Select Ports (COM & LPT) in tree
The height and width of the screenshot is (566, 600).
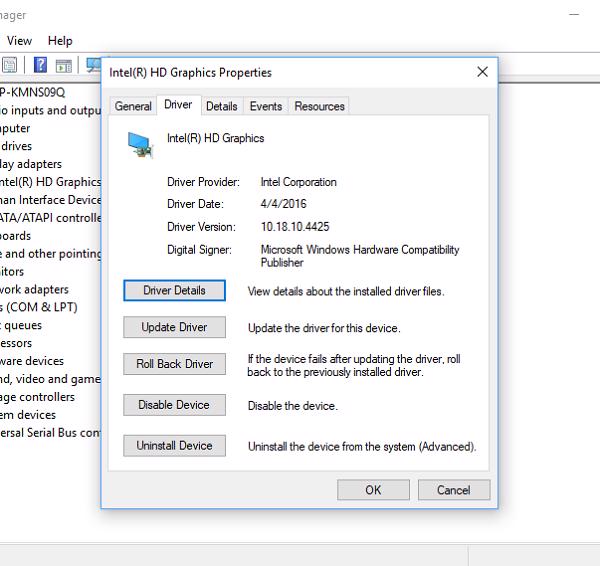(39, 307)
